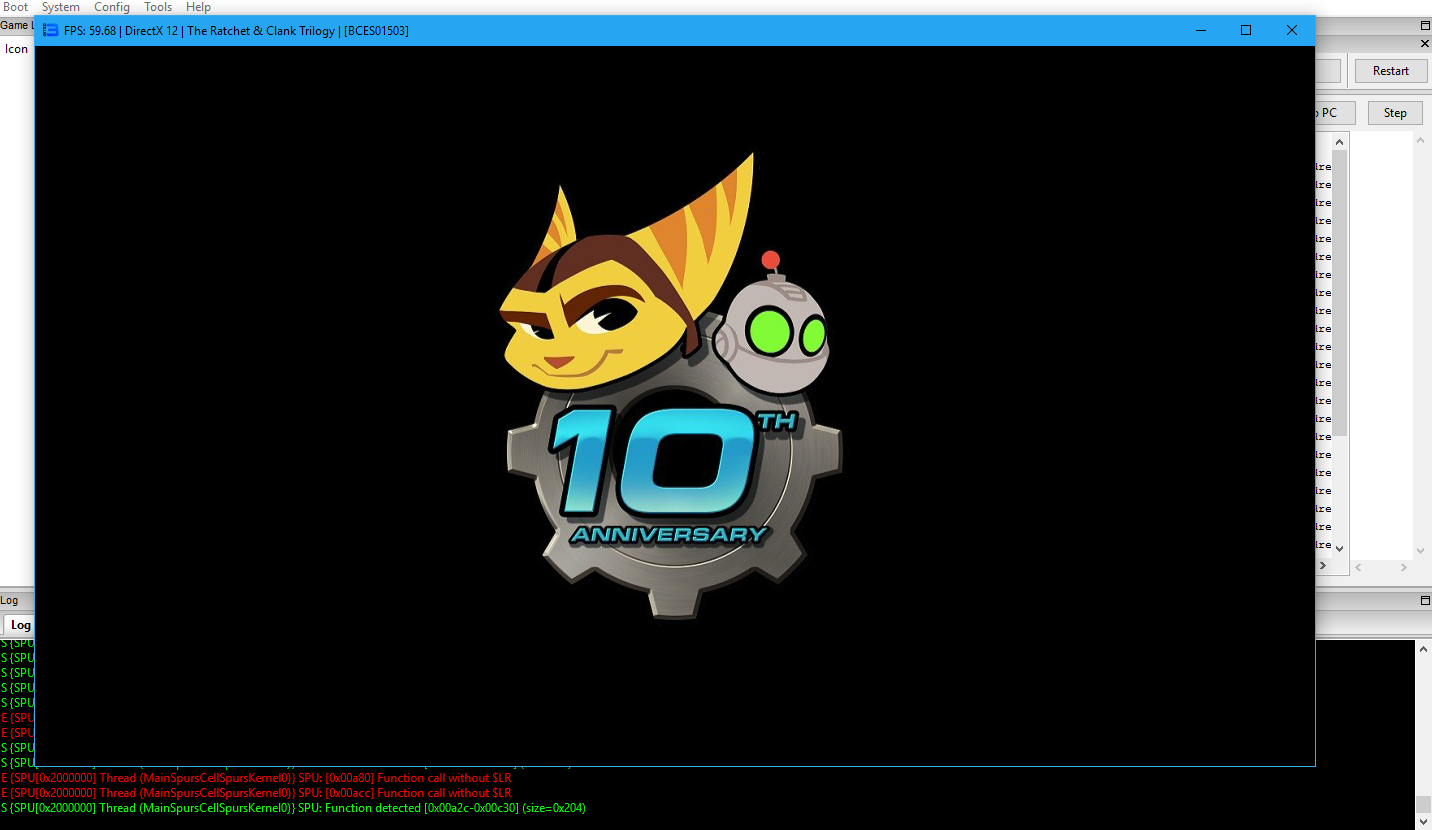Open the Help menu
The width and height of the screenshot is (1432, 830).
coord(198,7)
